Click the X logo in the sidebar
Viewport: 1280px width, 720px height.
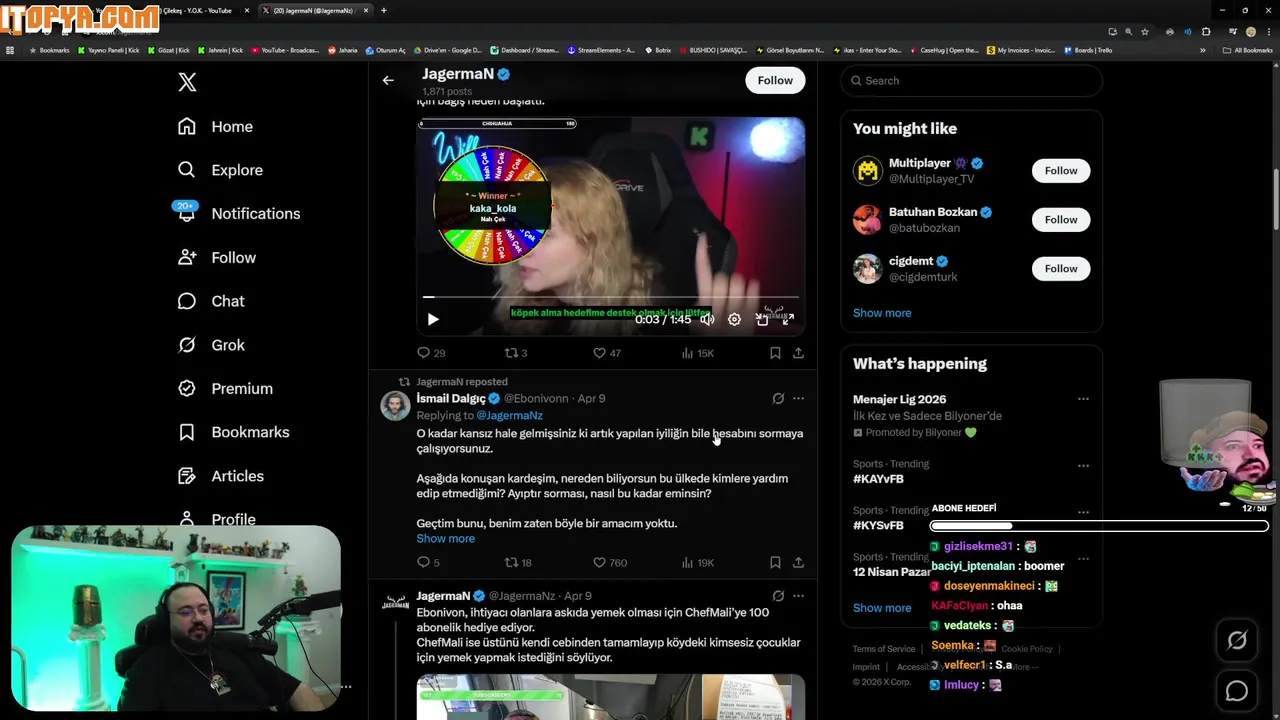pos(187,82)
